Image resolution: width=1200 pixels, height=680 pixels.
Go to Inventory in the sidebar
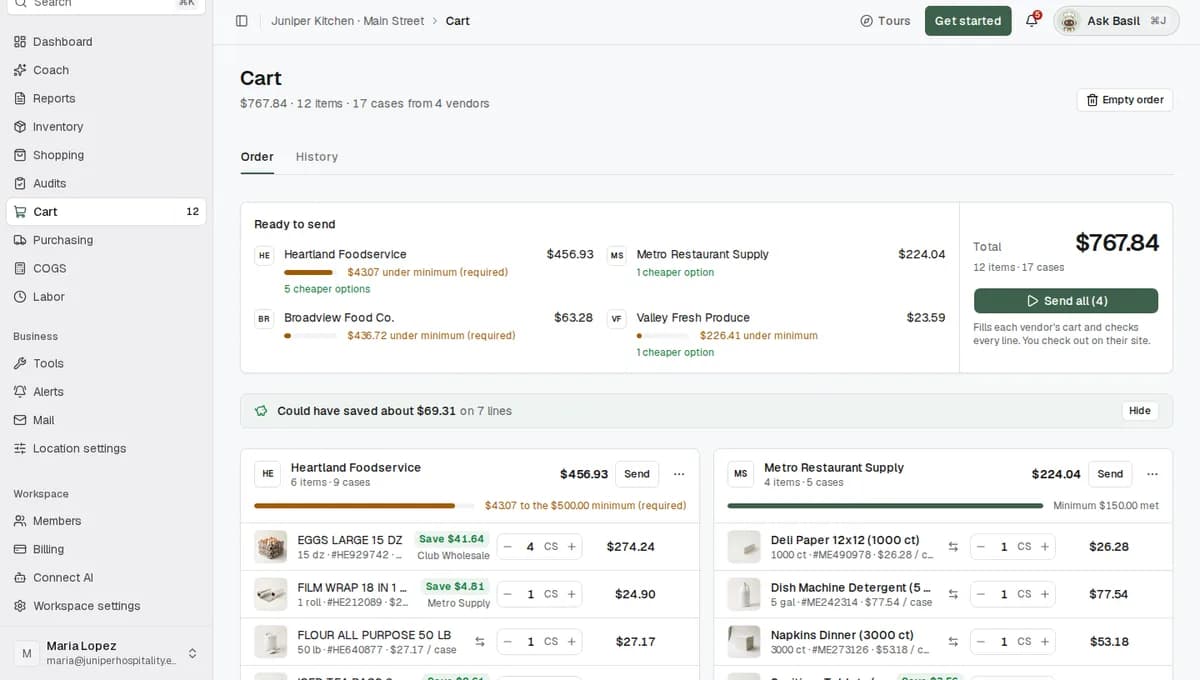tap(106, 127)
